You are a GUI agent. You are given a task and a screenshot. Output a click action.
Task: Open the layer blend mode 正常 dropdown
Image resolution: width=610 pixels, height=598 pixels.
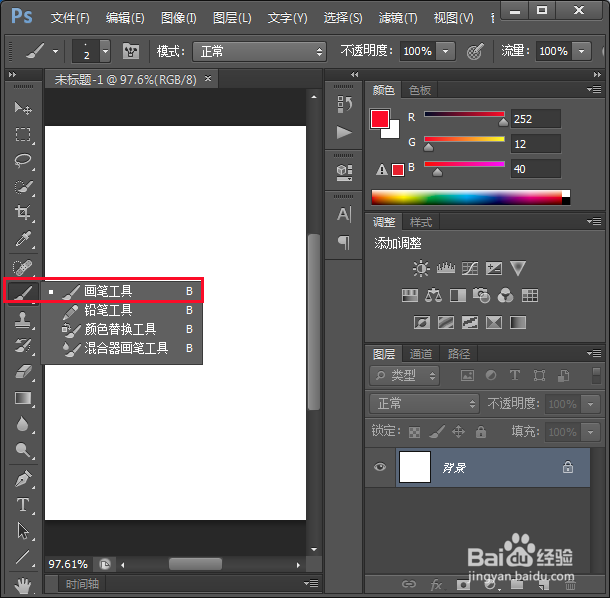click(425, 403)
